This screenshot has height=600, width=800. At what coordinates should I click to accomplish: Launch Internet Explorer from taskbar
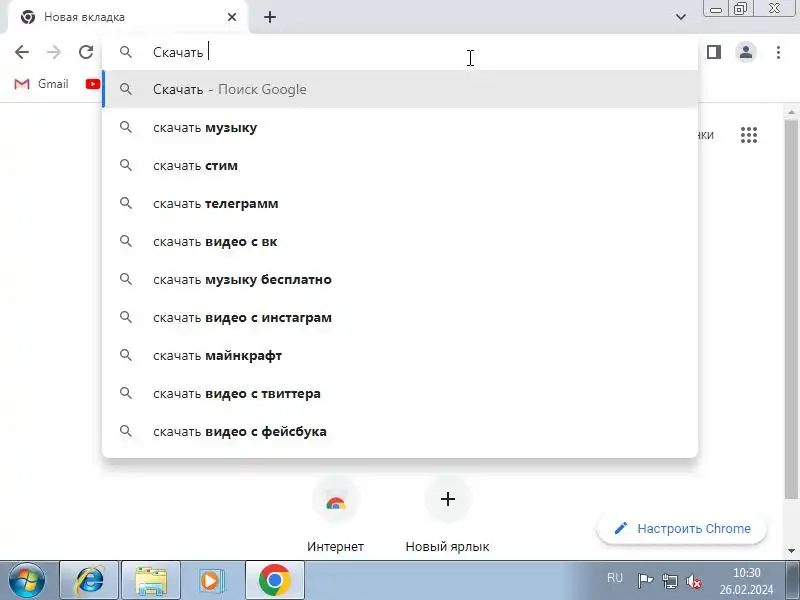click(89, 580)
